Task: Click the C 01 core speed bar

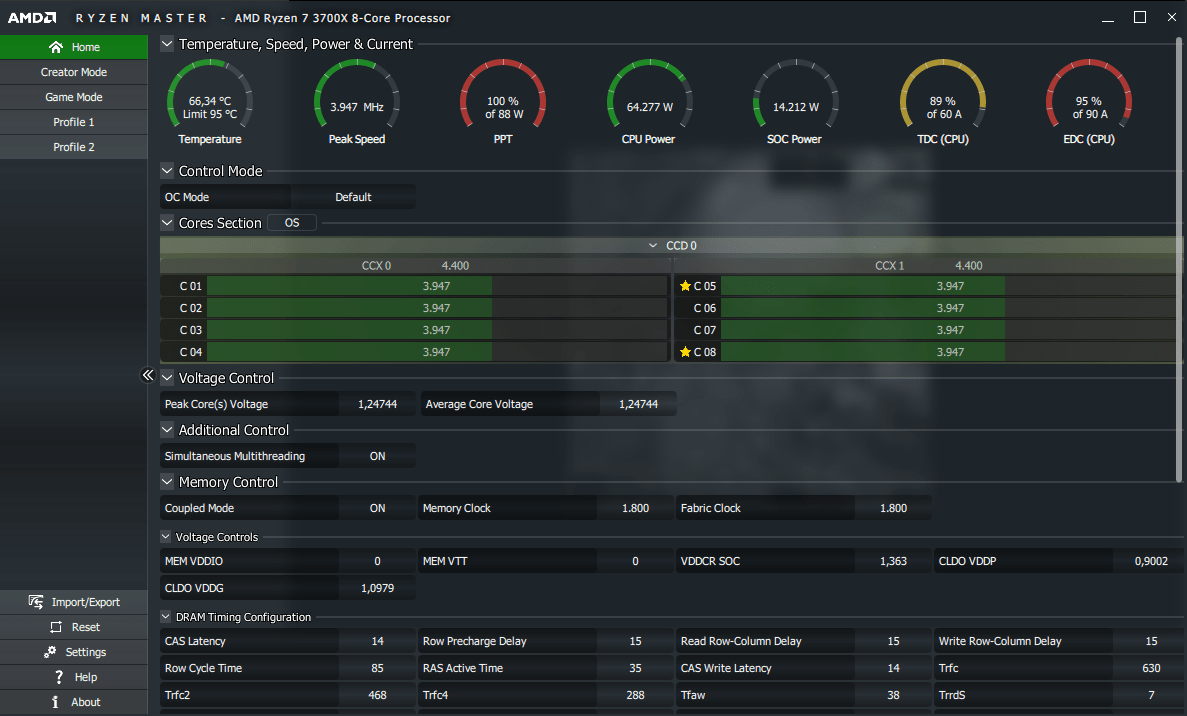Action: [x=437, y=286]
